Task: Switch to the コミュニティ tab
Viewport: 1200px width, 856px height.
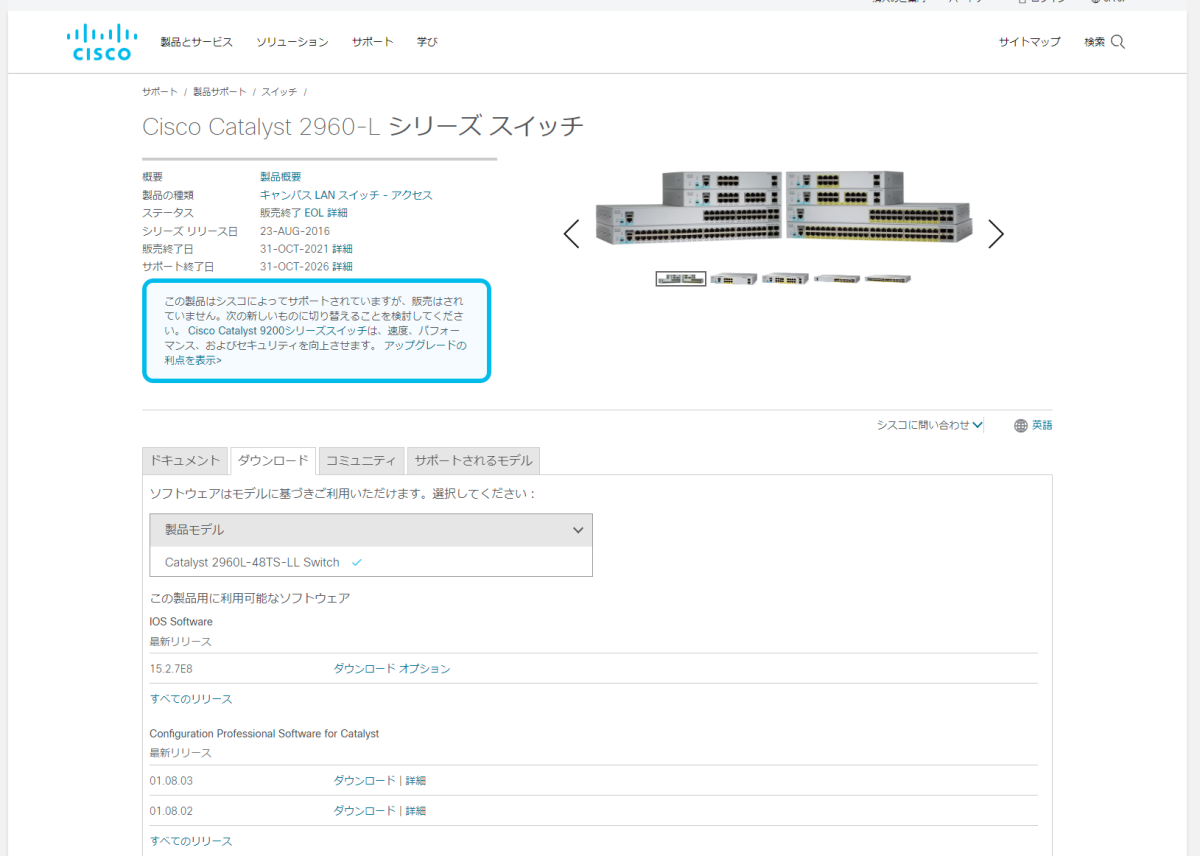Action: tap(361, 461)
